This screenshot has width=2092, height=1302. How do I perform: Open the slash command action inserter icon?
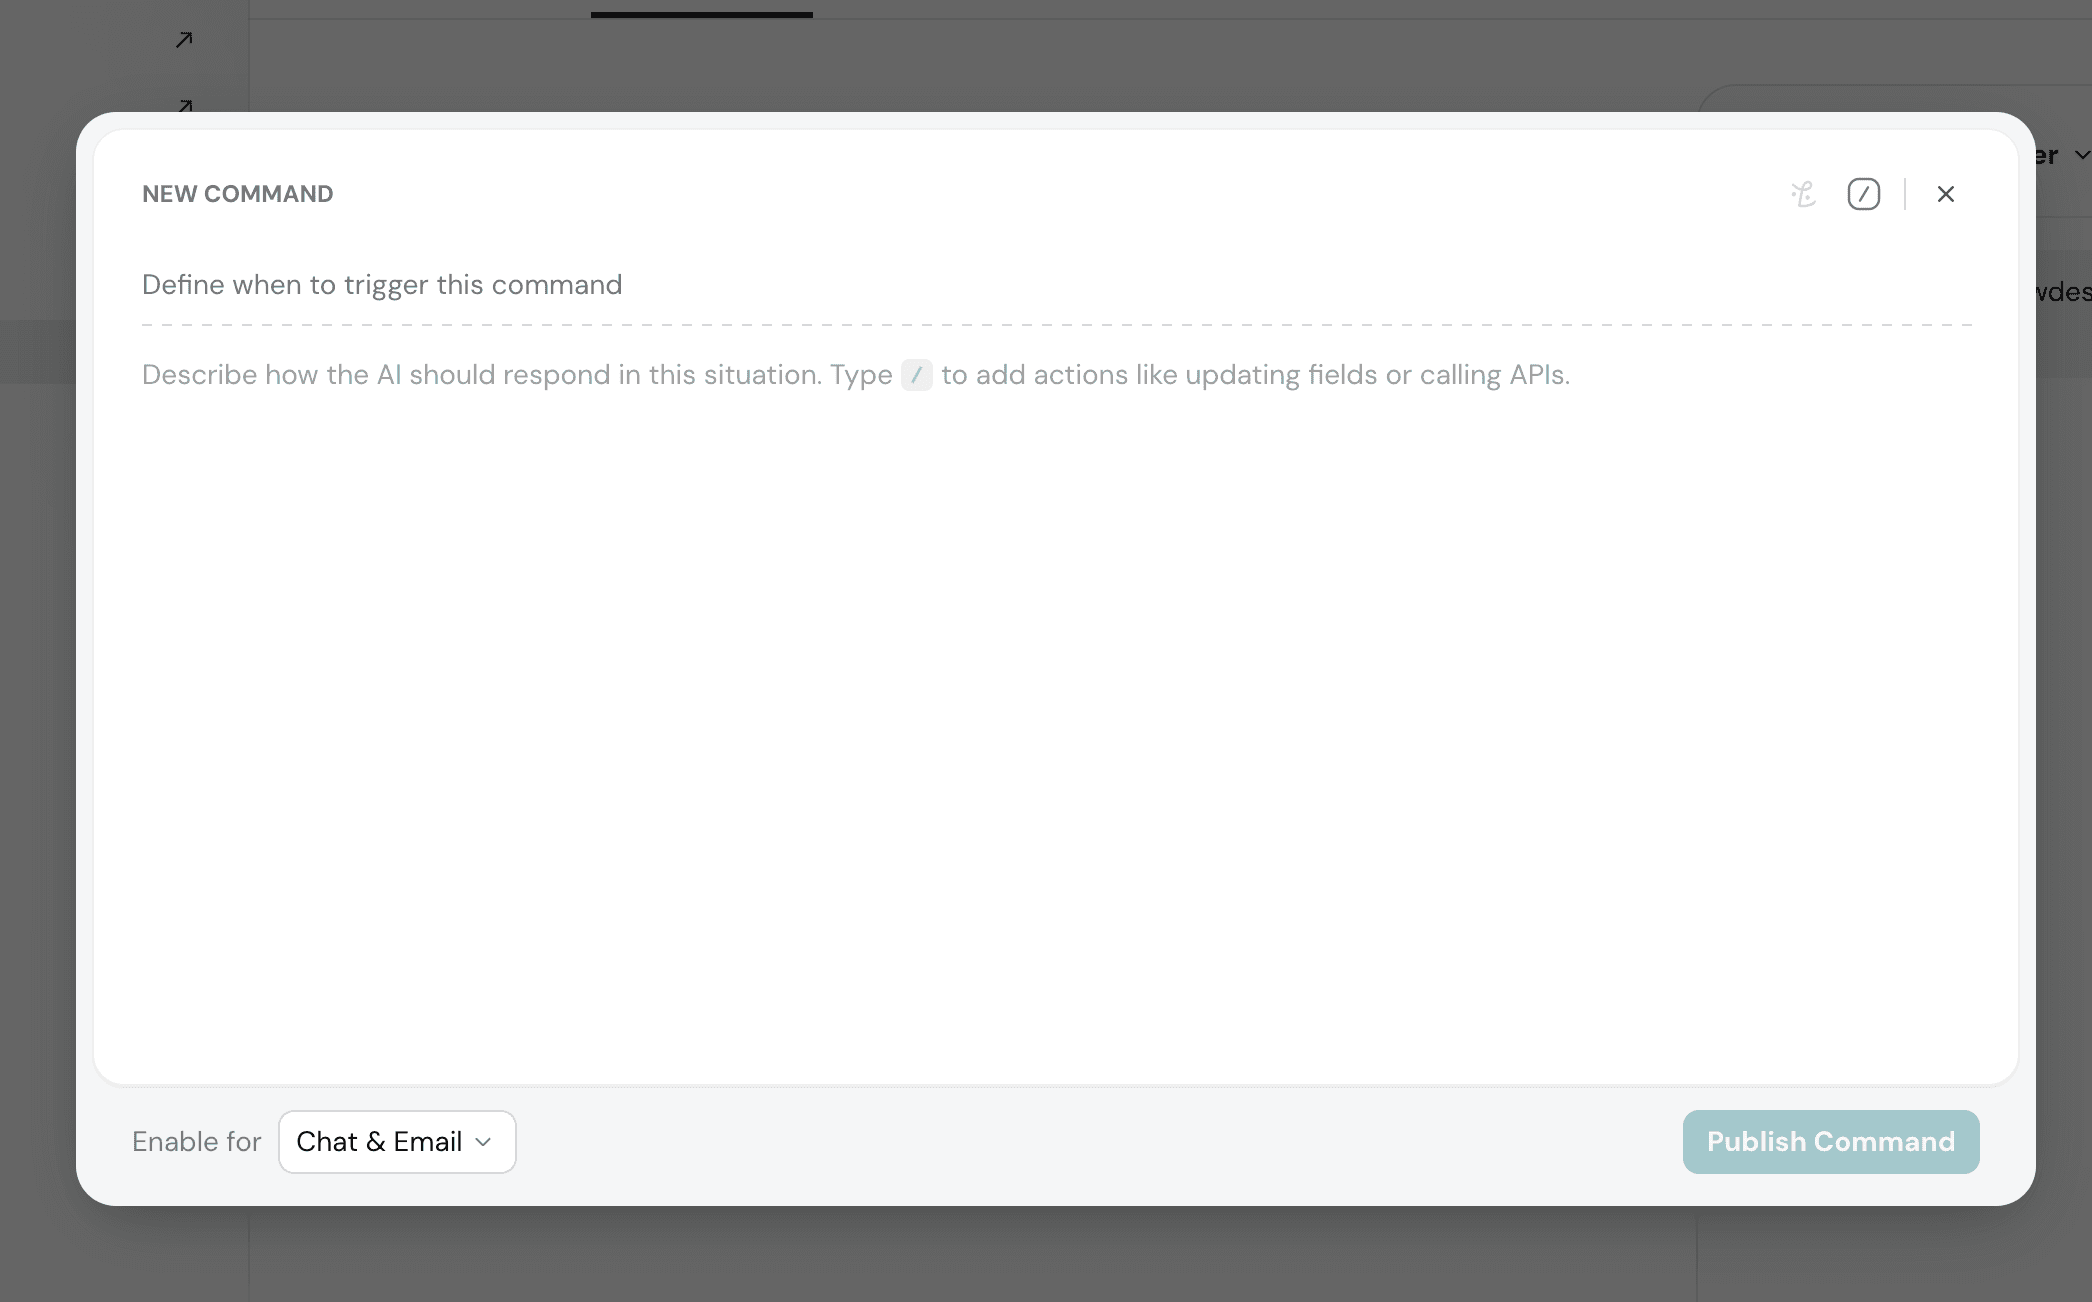coord(1863,194)
